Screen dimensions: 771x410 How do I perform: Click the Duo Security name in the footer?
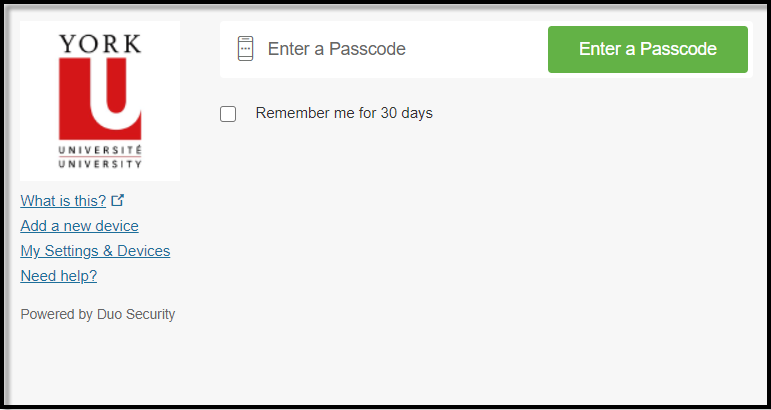coord(136,314)
